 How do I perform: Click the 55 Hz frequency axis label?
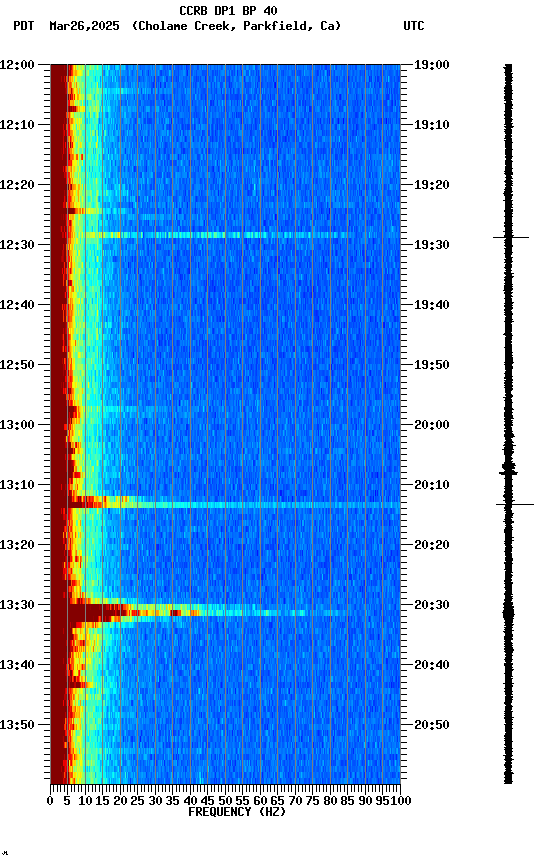(x=242, y=802)
